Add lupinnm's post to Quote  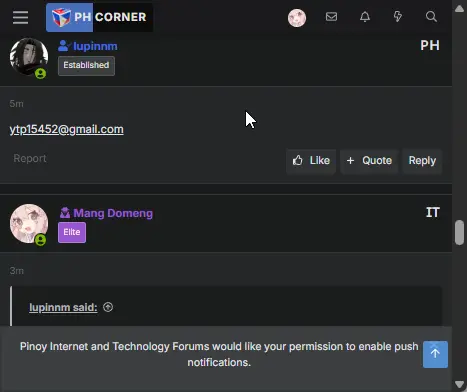[369, 161]
